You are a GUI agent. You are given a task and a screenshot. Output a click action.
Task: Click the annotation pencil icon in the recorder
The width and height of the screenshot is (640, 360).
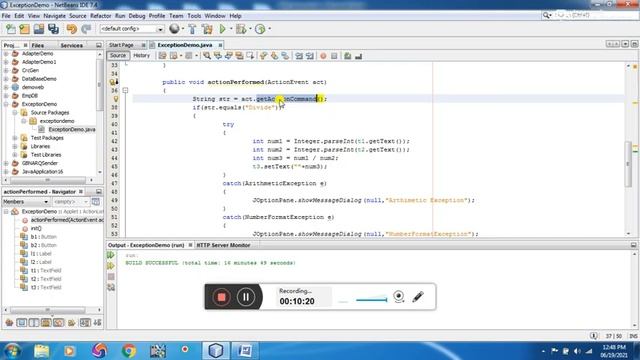pos(418,297)
